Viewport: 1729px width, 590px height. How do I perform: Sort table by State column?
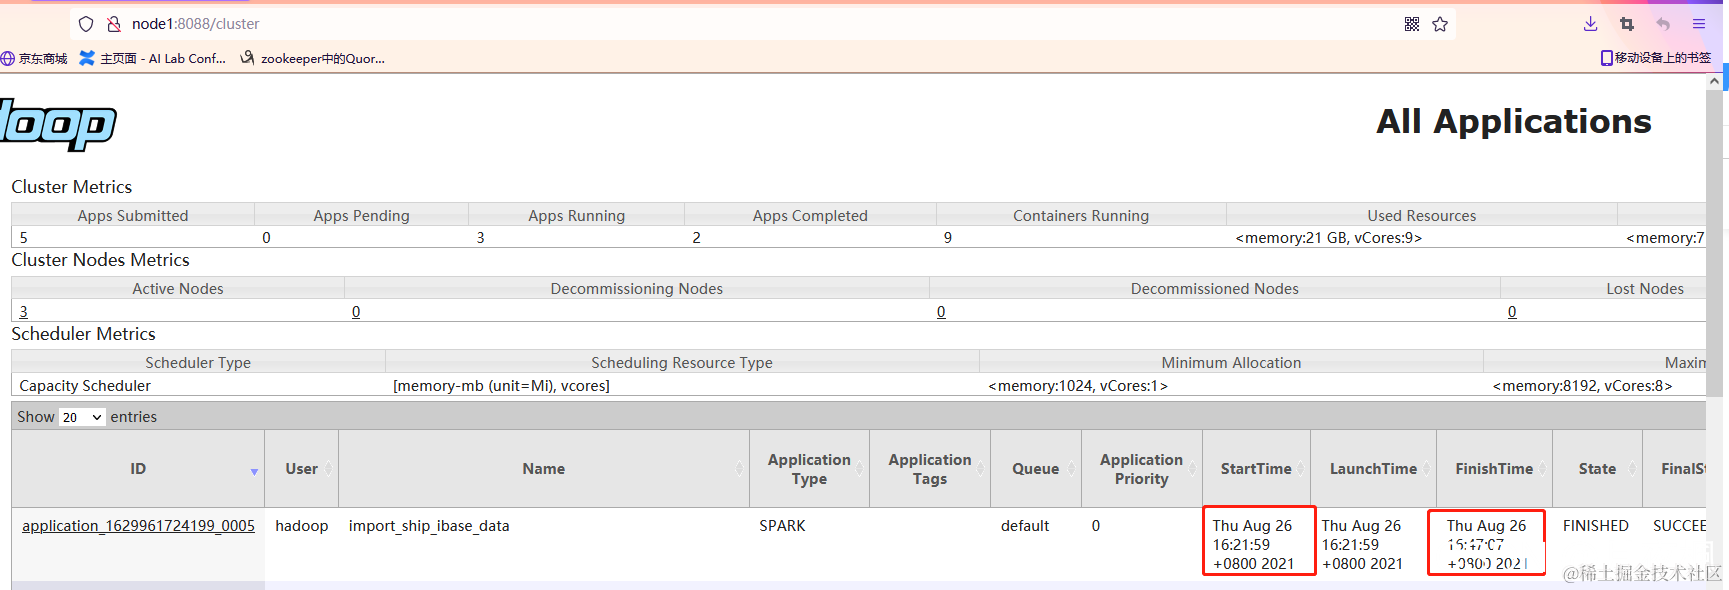point(1597,469)
